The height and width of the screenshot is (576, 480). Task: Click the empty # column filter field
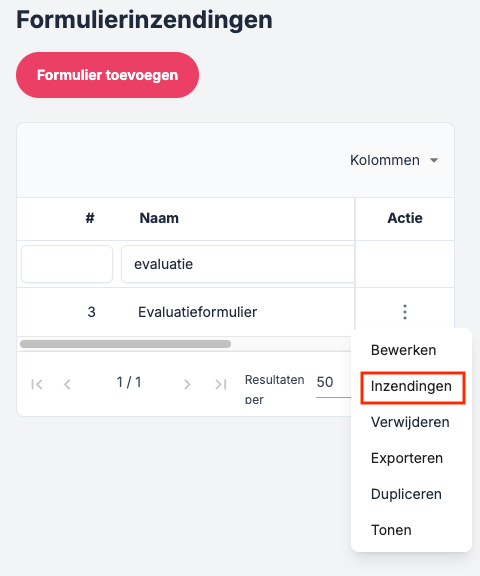click(67, 264)
